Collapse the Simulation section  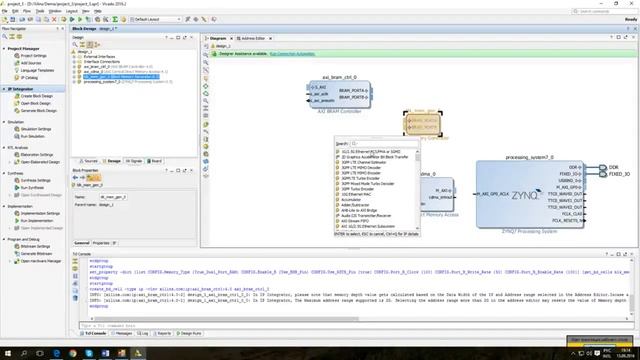(x=4, y=122)
